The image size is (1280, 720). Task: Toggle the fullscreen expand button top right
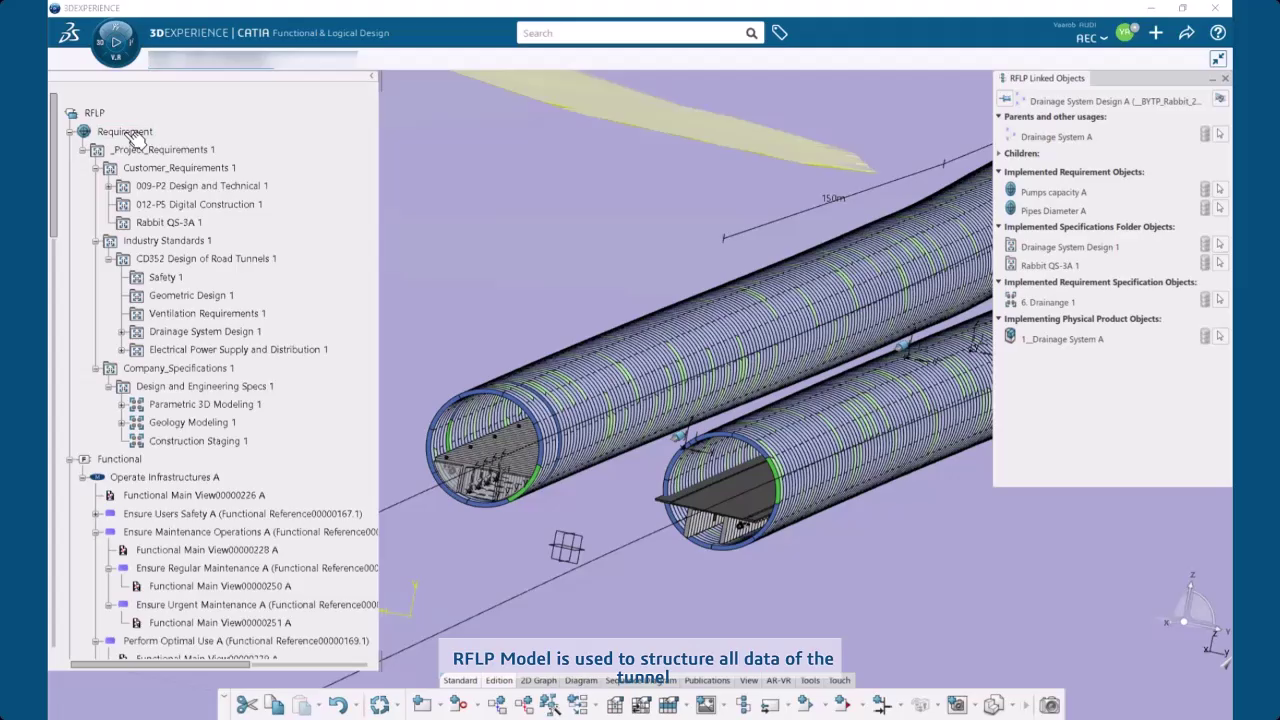tap(1218, 59)
